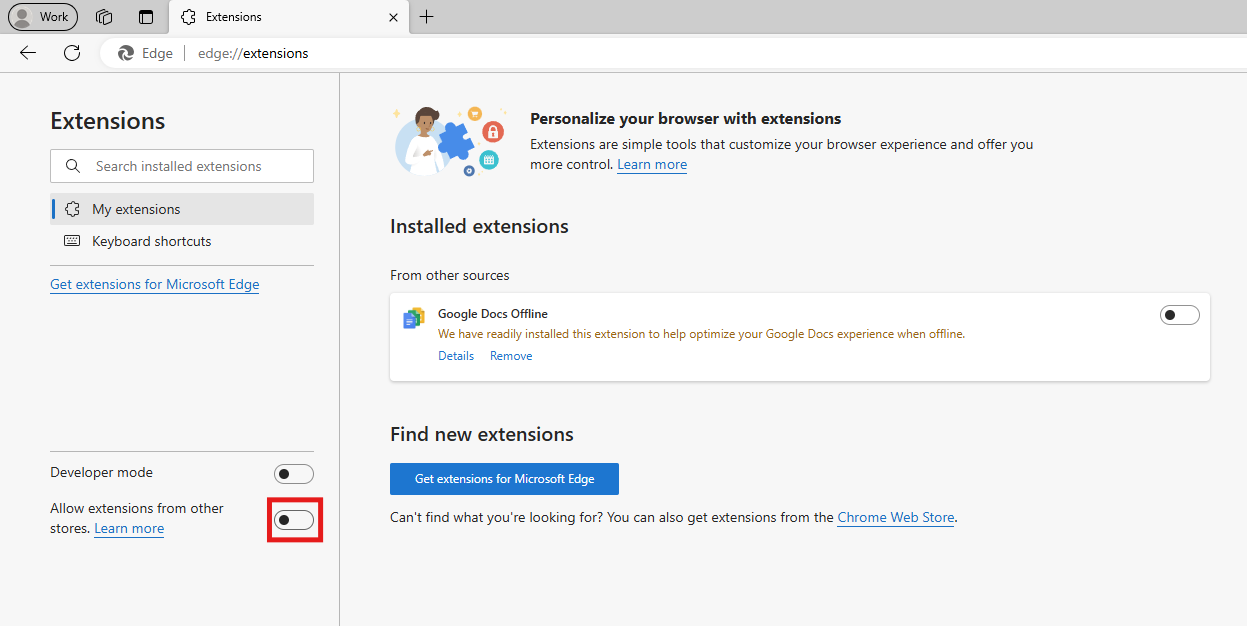Turn on Developer mode
1247x626 pixels.
(293, 474)
